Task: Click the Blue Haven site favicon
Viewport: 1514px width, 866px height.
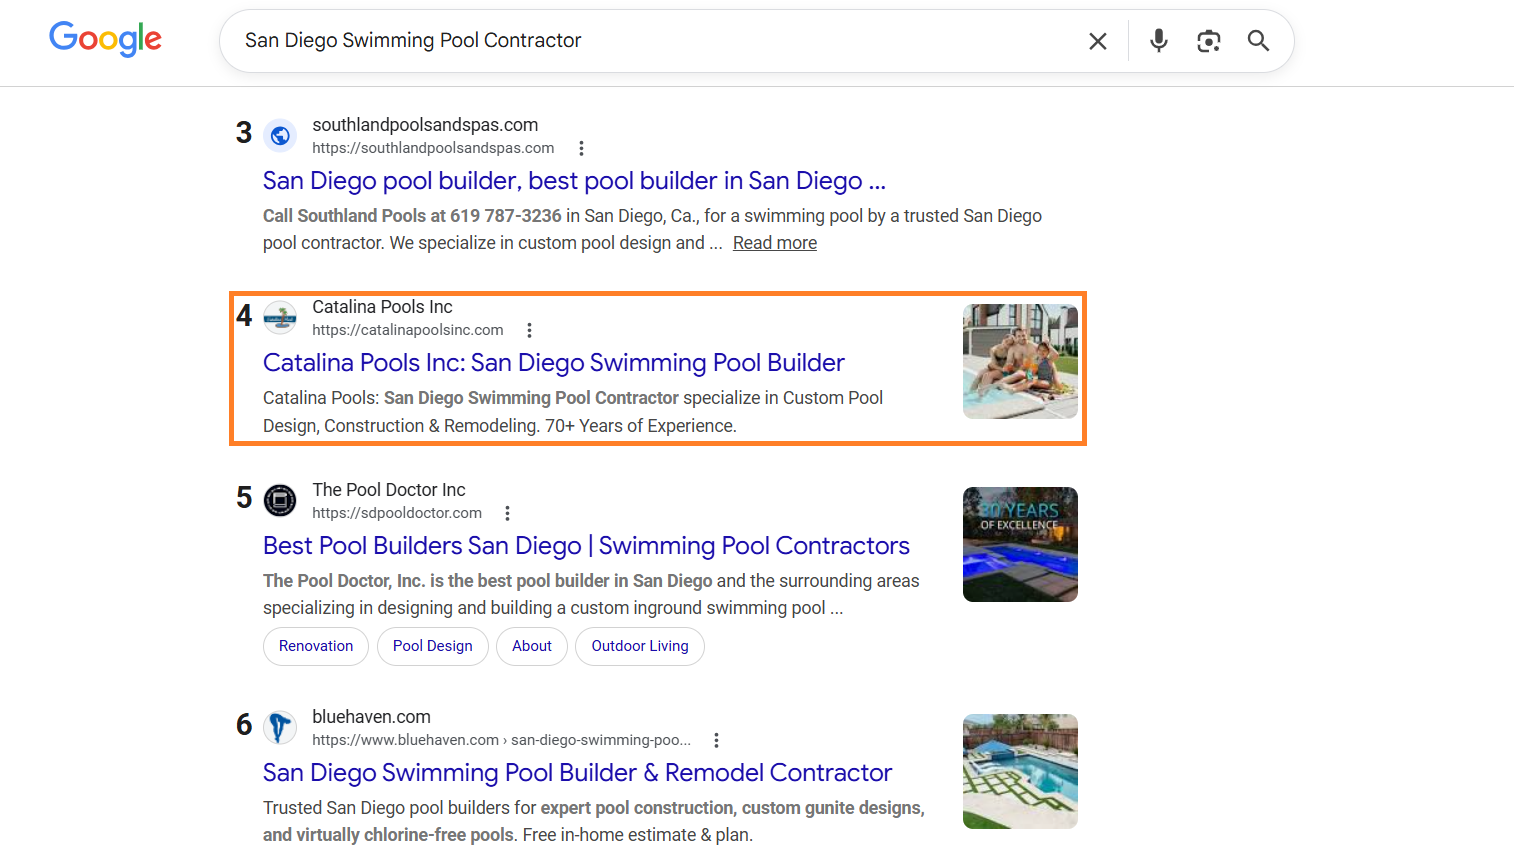Action: coord(280,727)
